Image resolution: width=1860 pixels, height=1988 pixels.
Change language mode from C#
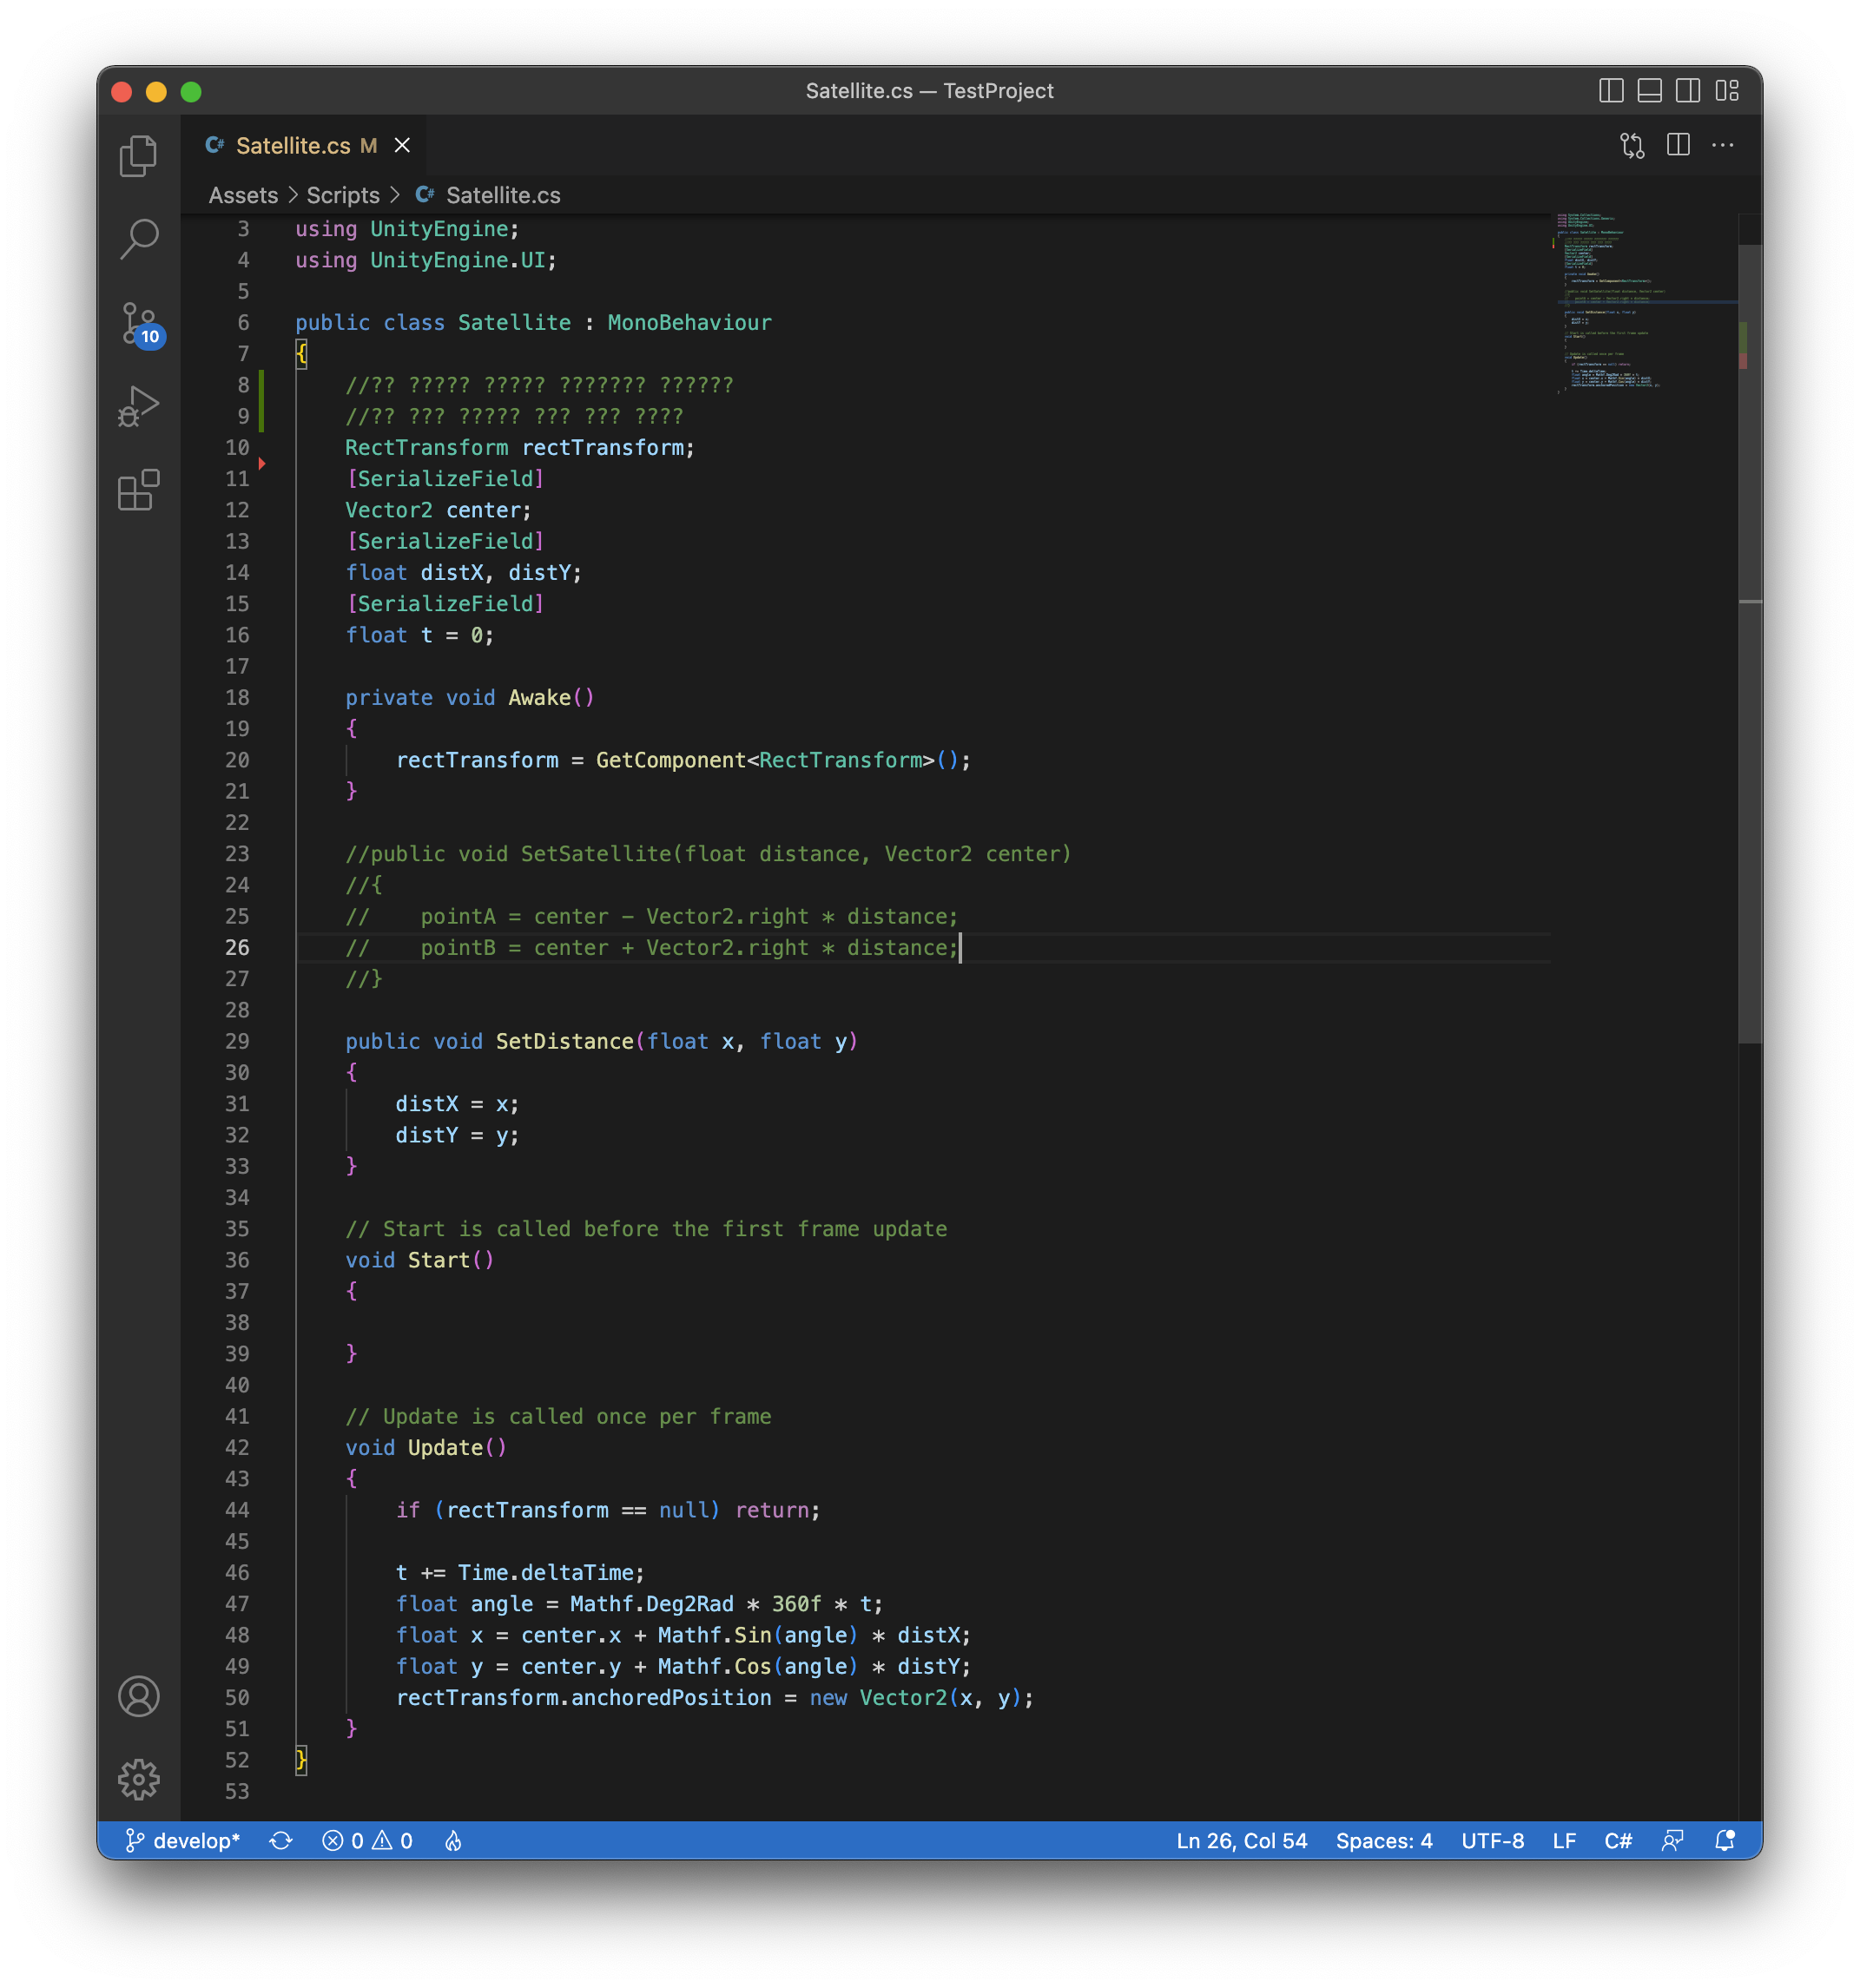(1617, 1841)
